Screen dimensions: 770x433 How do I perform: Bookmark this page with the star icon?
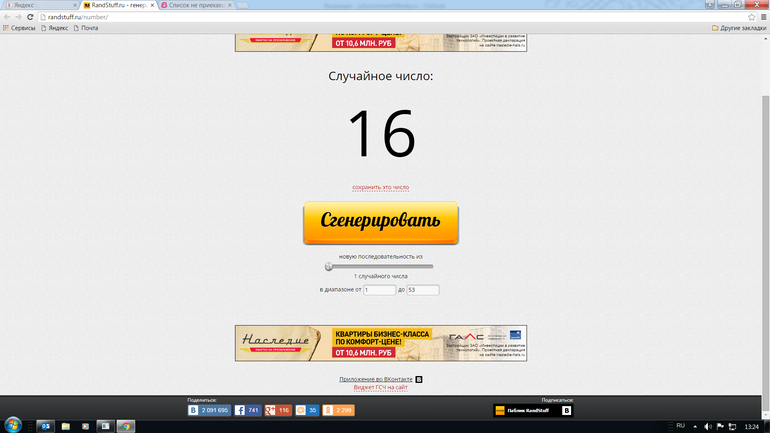pos(751,17)
